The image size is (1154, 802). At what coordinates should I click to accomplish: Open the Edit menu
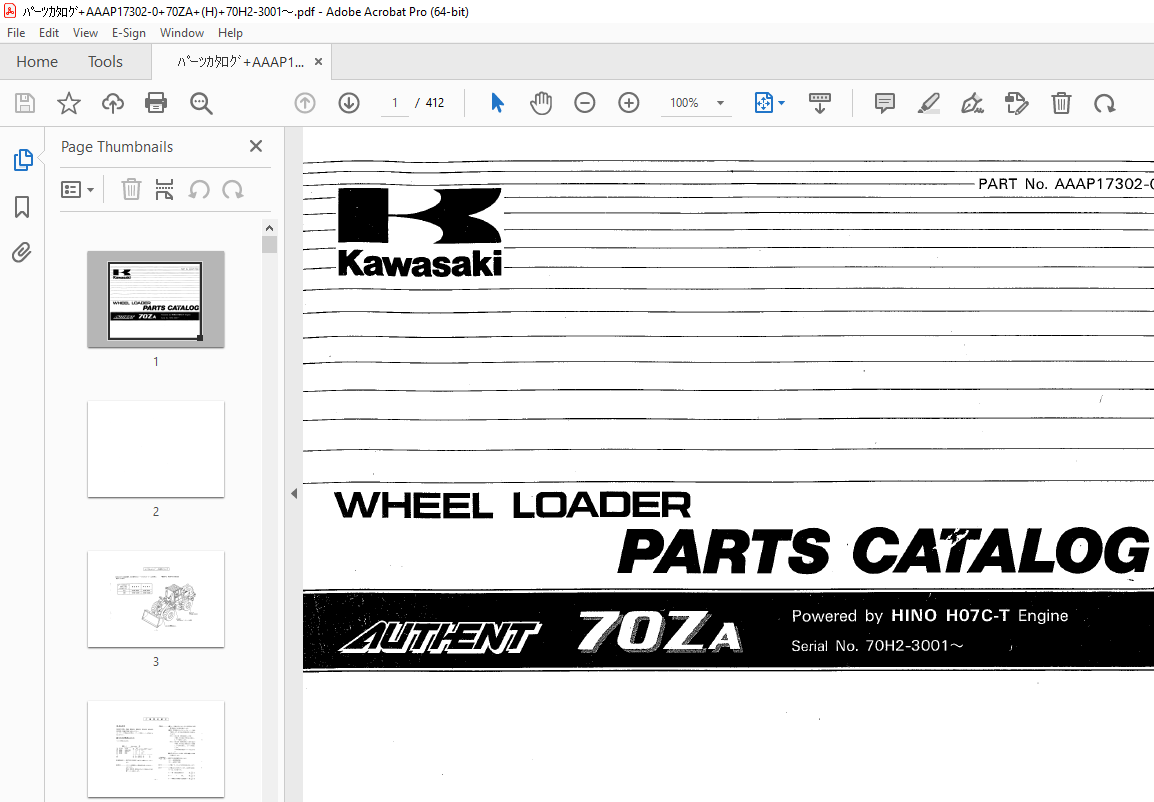pyautogui.click(x=49, y=33)
